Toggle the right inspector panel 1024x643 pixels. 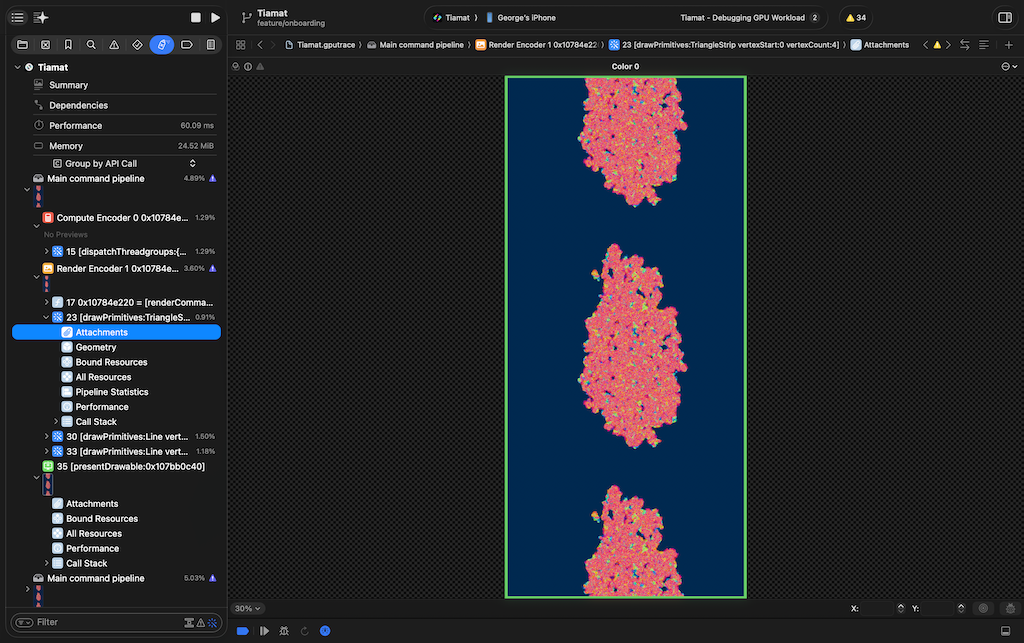point(1004,18)
